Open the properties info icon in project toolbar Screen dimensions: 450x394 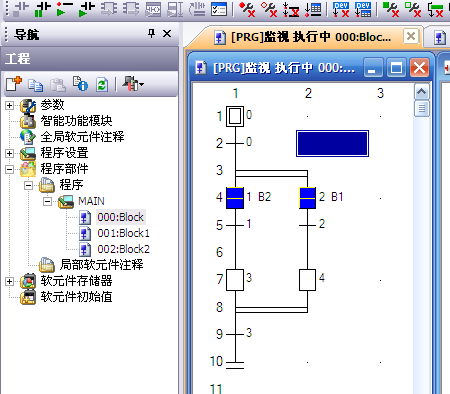click(80, 84)
